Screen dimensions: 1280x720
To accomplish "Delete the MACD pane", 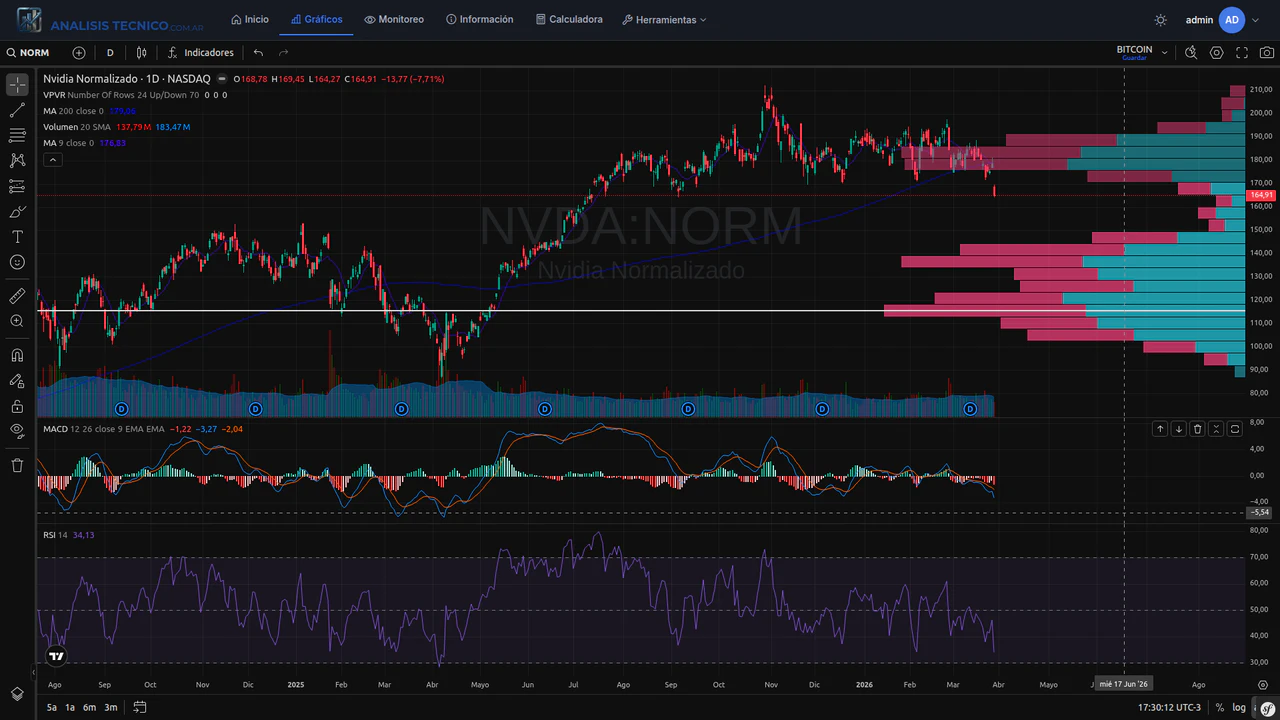I will pyautogui.click(x=1197, y=429).
